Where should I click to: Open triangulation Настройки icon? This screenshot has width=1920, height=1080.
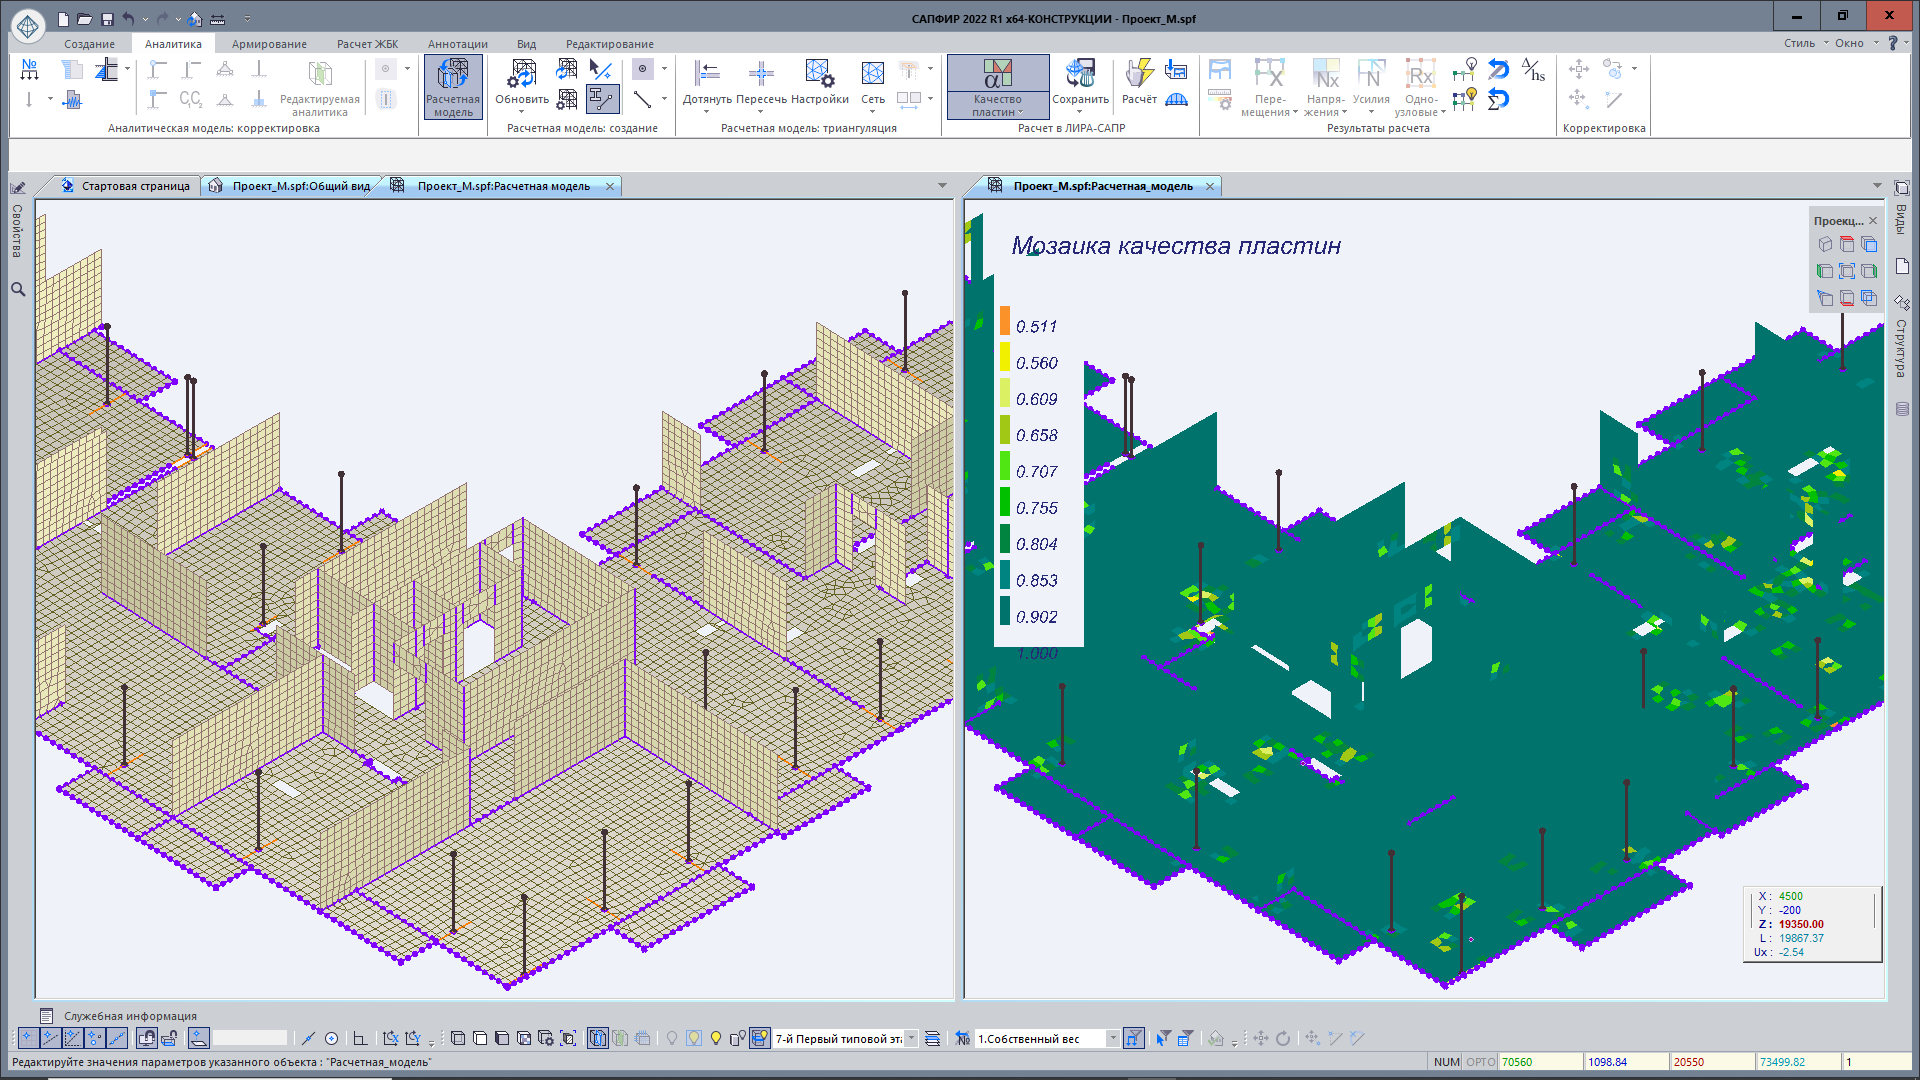coord(819,73)
